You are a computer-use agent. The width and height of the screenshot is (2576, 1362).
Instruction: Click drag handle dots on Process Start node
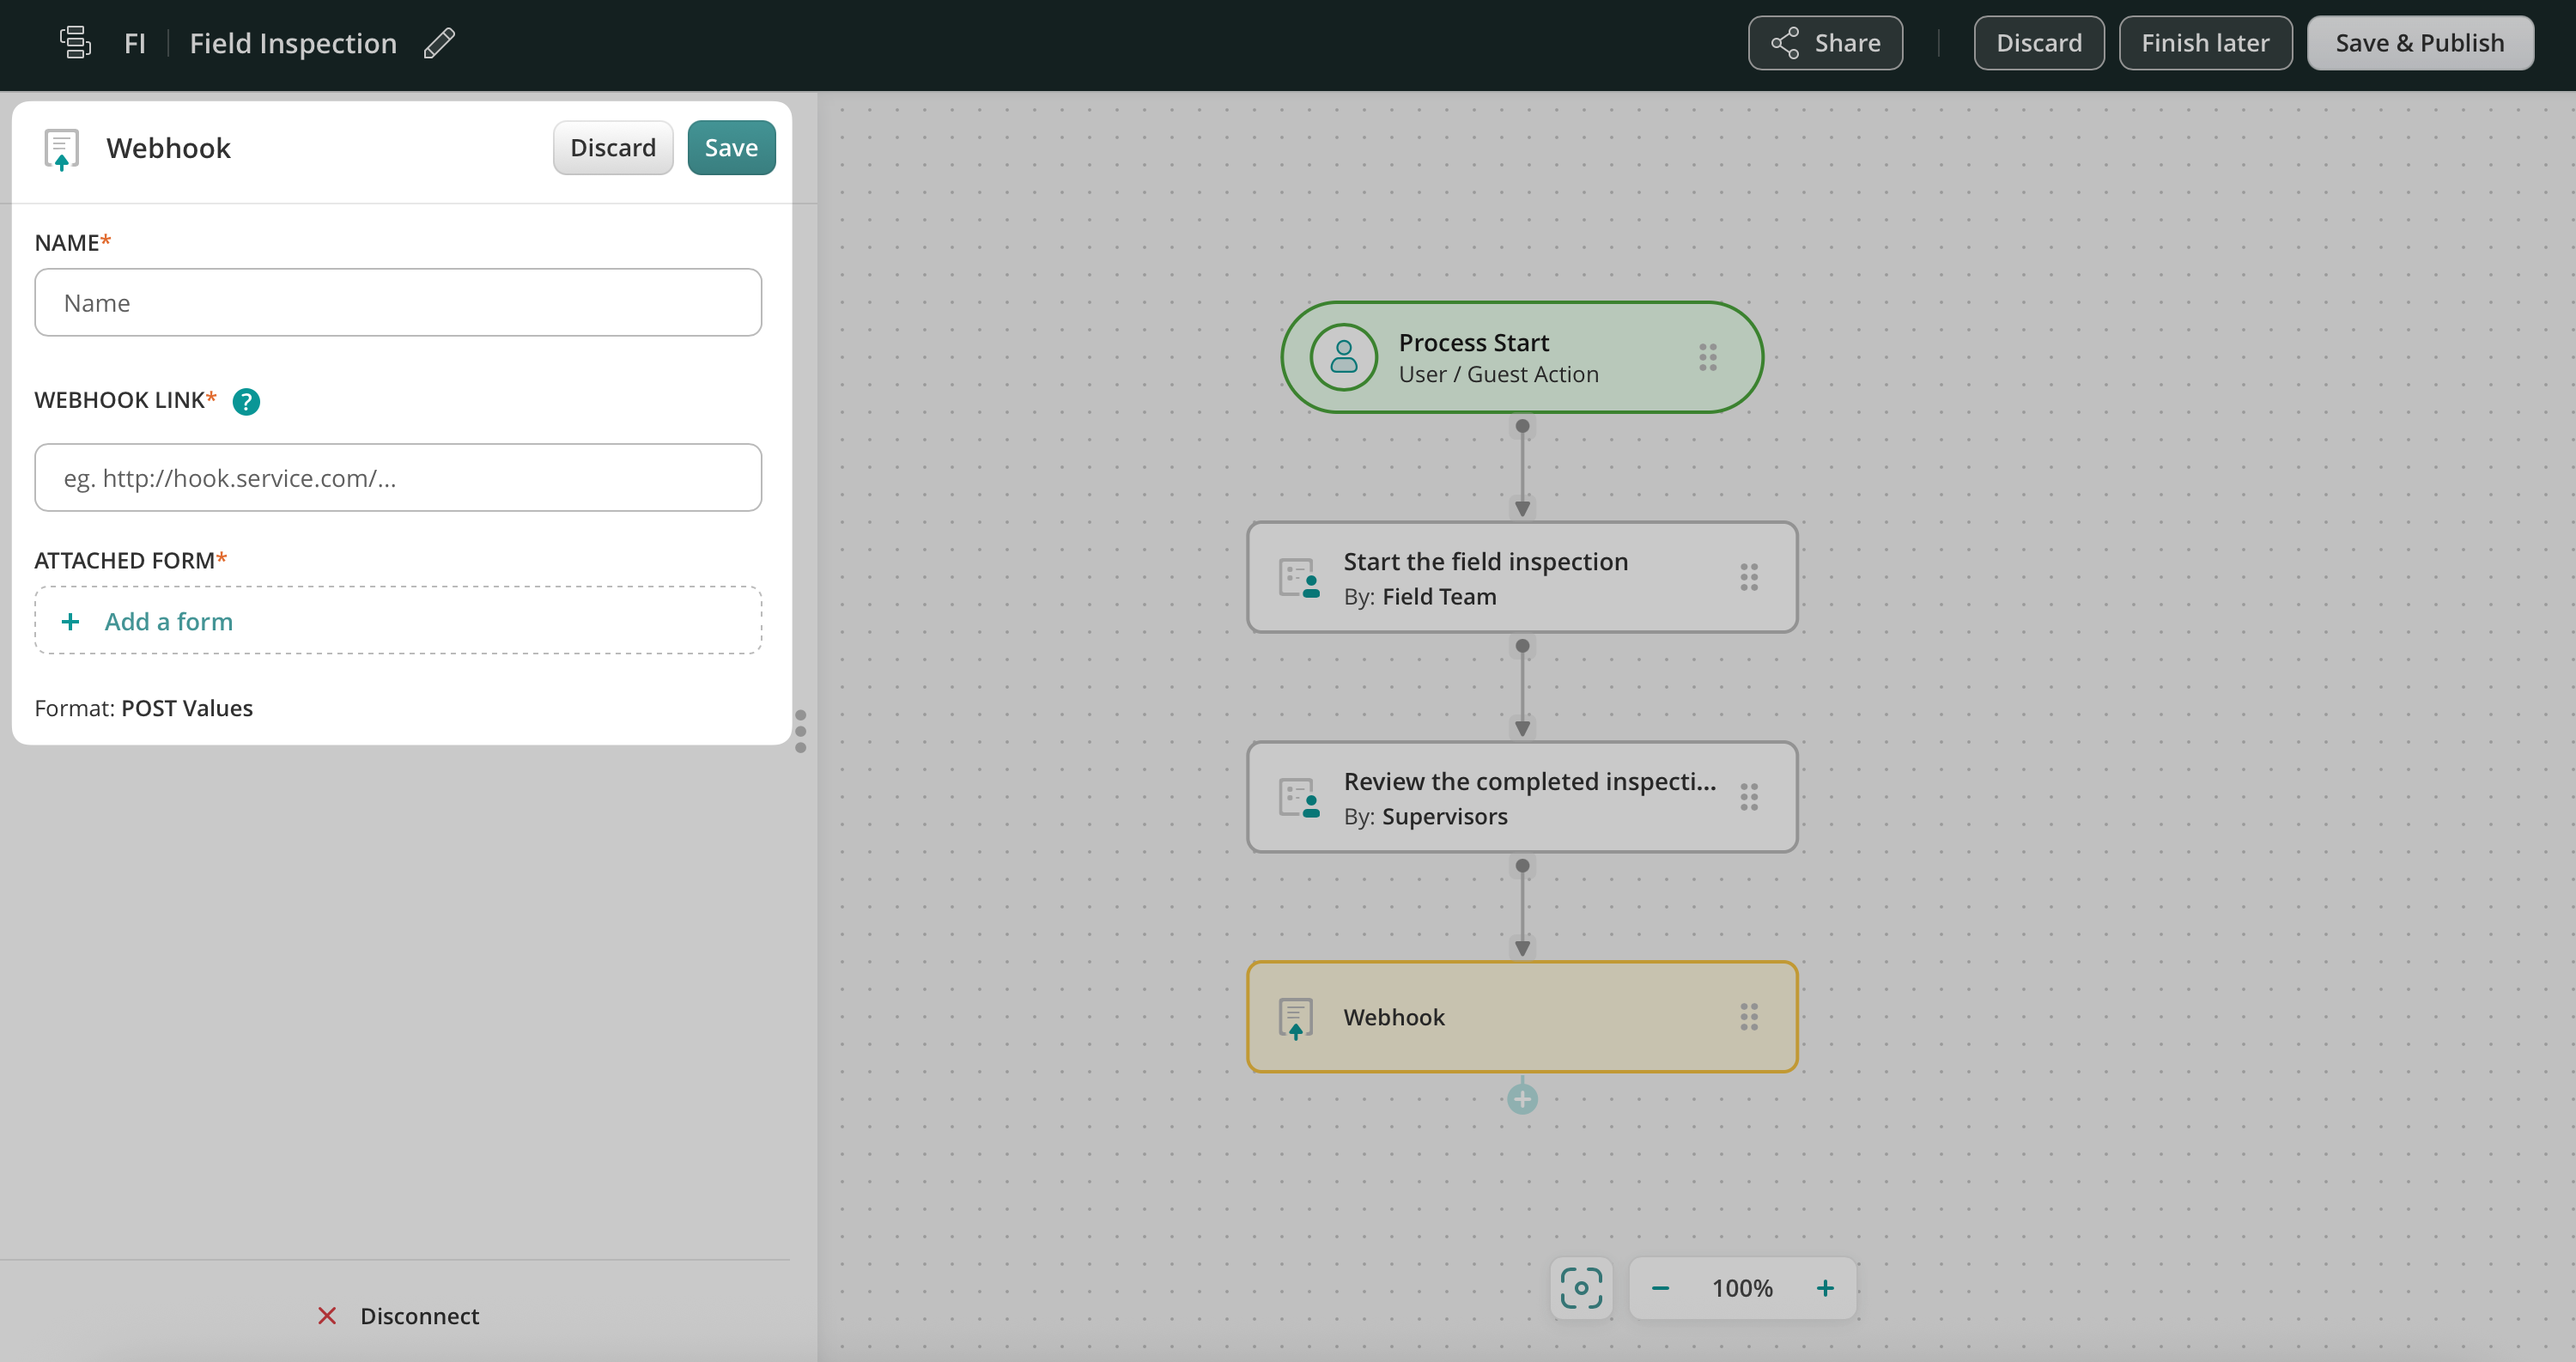pos(1708,357)
